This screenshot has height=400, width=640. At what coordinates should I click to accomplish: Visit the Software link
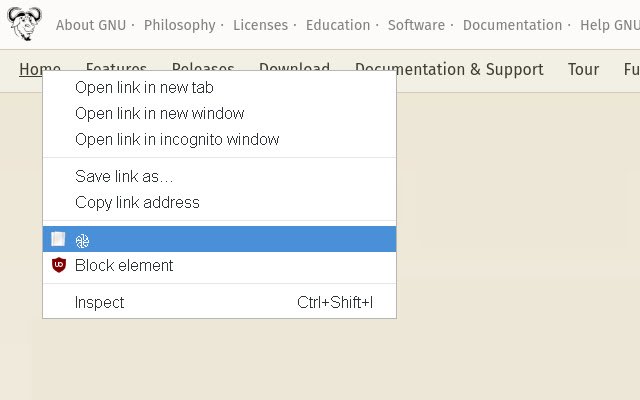[x=416, y=25]
